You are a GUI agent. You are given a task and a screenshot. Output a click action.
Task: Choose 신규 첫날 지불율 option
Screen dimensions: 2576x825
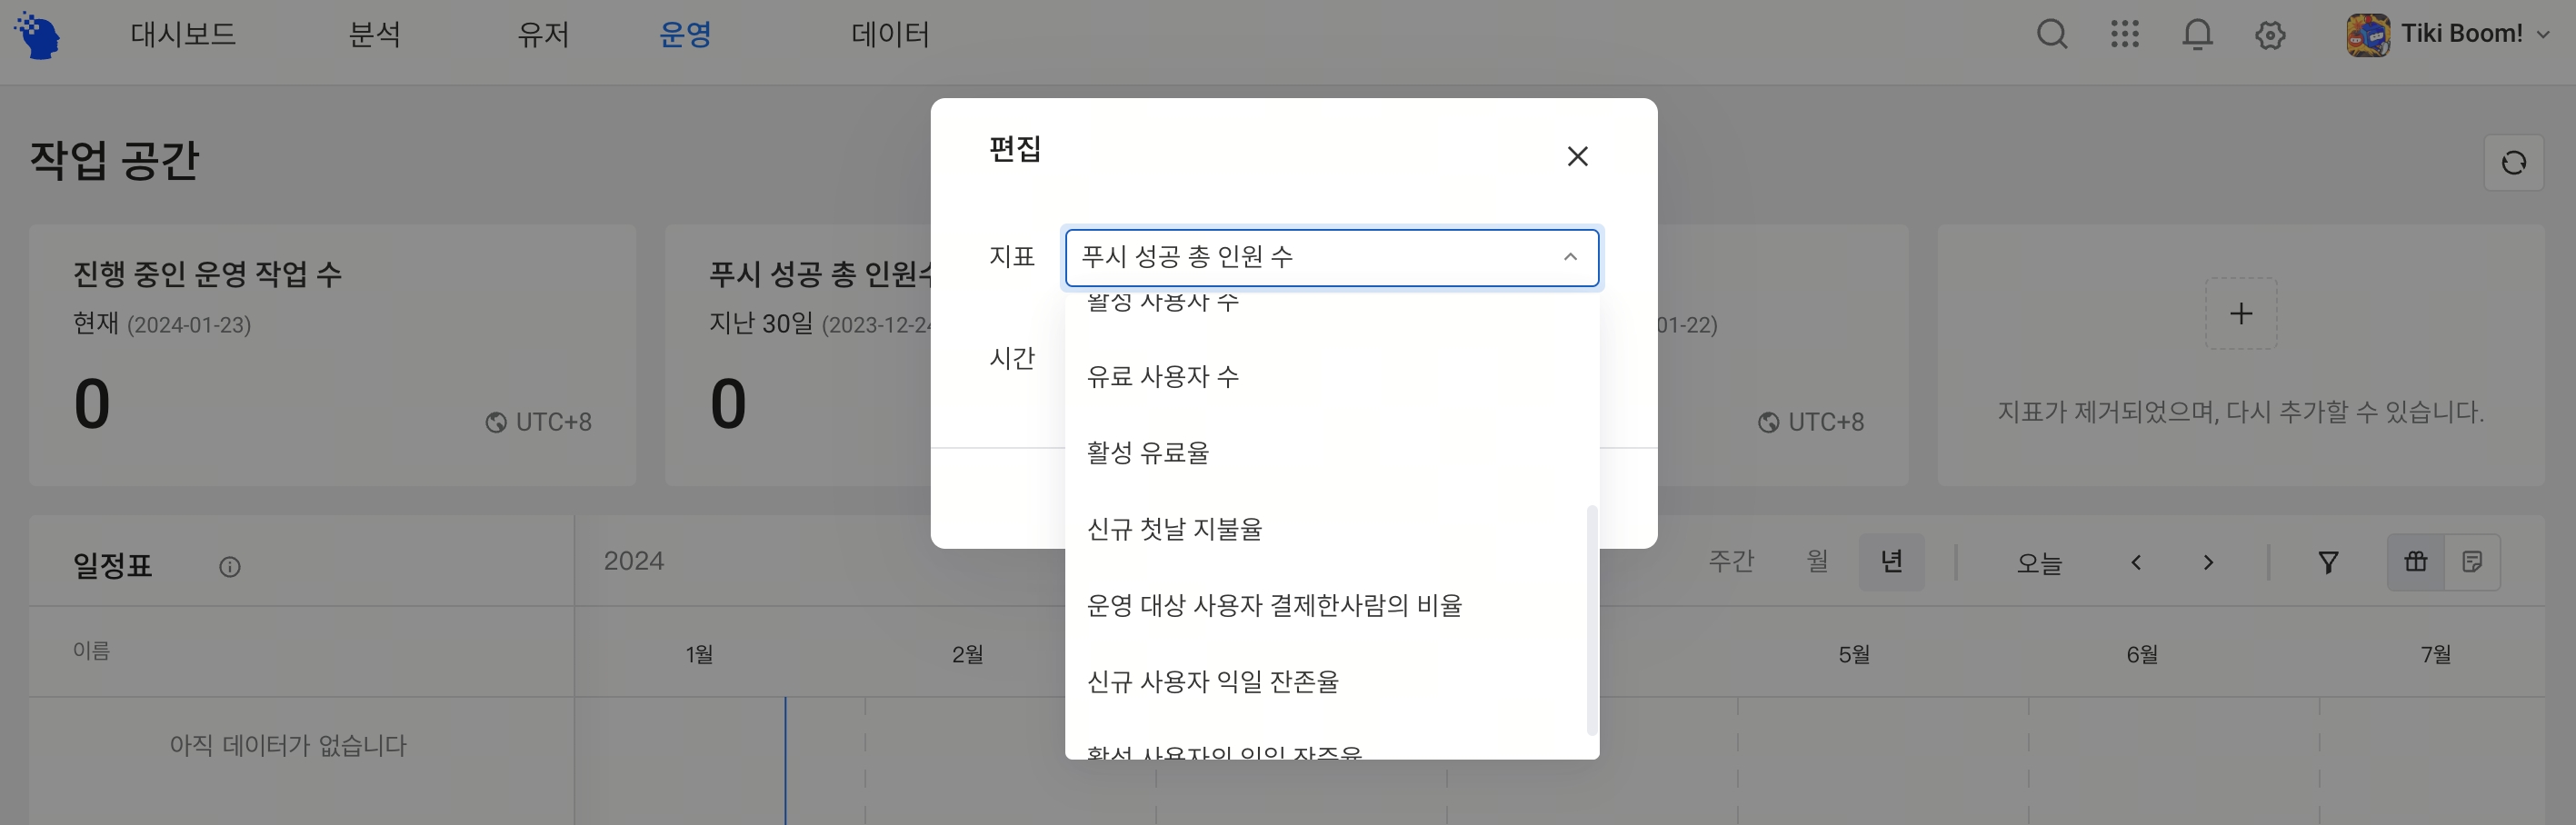pos(1332,529)
